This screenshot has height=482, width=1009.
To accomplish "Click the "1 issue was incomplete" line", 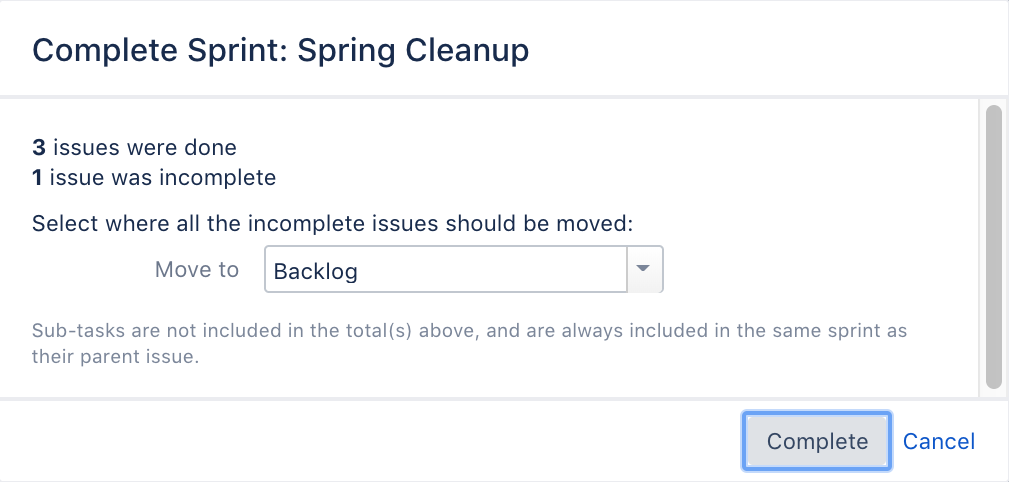I will click(x=154, y=178).
